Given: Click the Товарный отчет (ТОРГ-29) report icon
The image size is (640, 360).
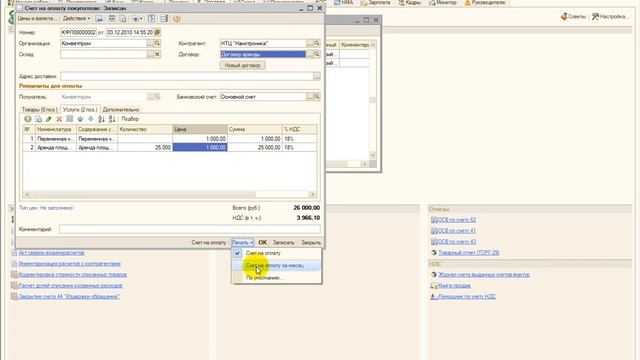Looking at the screenshot, I should tap(434, 253).
